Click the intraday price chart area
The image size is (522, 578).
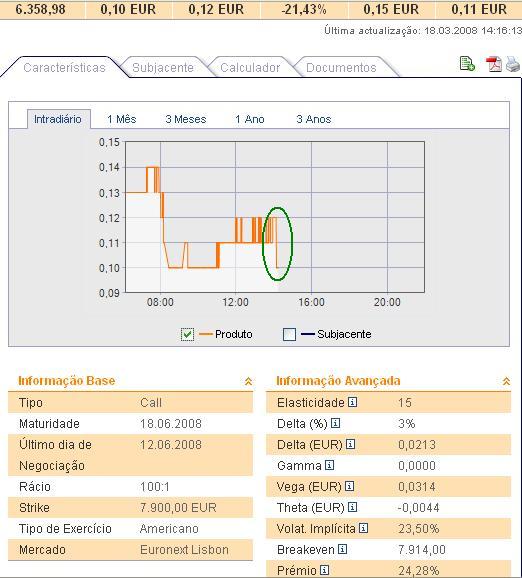tap(275, 217)
